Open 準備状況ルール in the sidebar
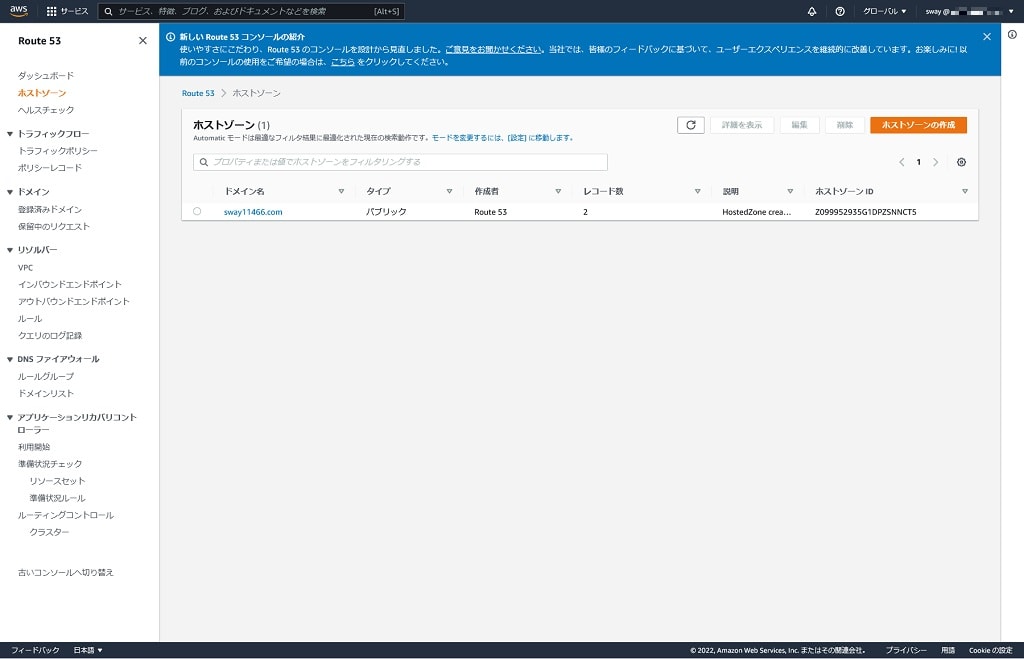This screenshot has width=1024, height=659. click(x=57, y=498)
